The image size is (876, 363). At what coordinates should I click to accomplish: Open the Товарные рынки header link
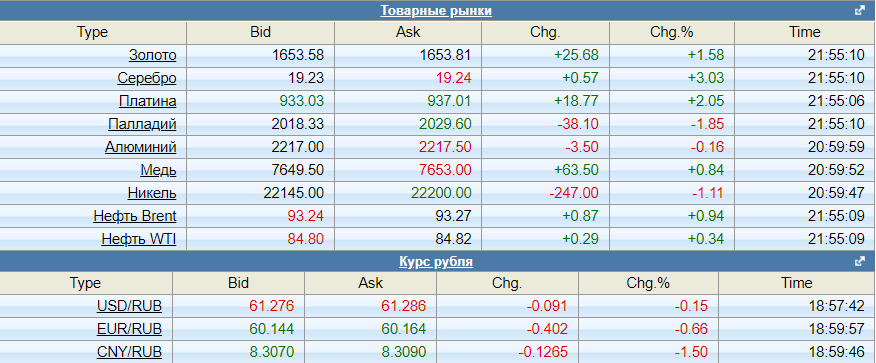pos(436,11)
